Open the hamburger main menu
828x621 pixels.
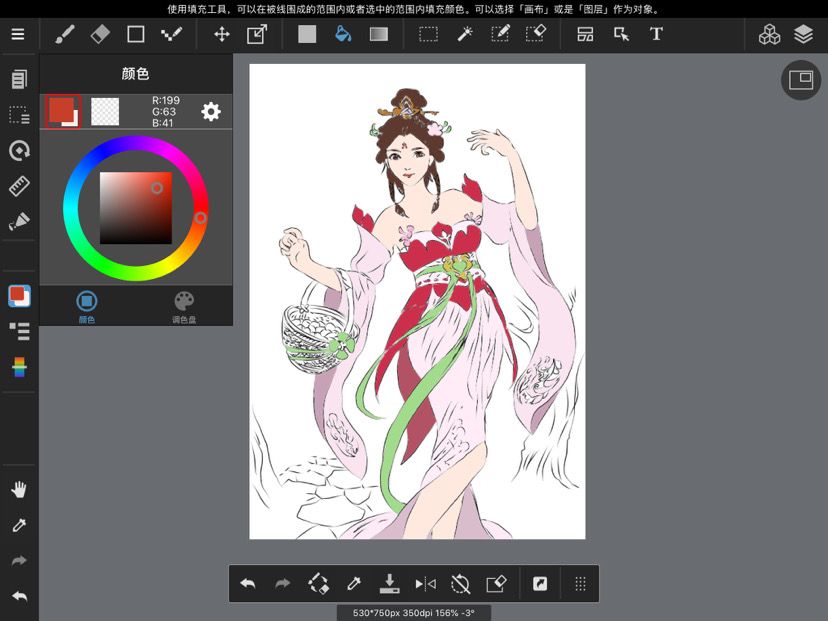[x=18, y=34]
